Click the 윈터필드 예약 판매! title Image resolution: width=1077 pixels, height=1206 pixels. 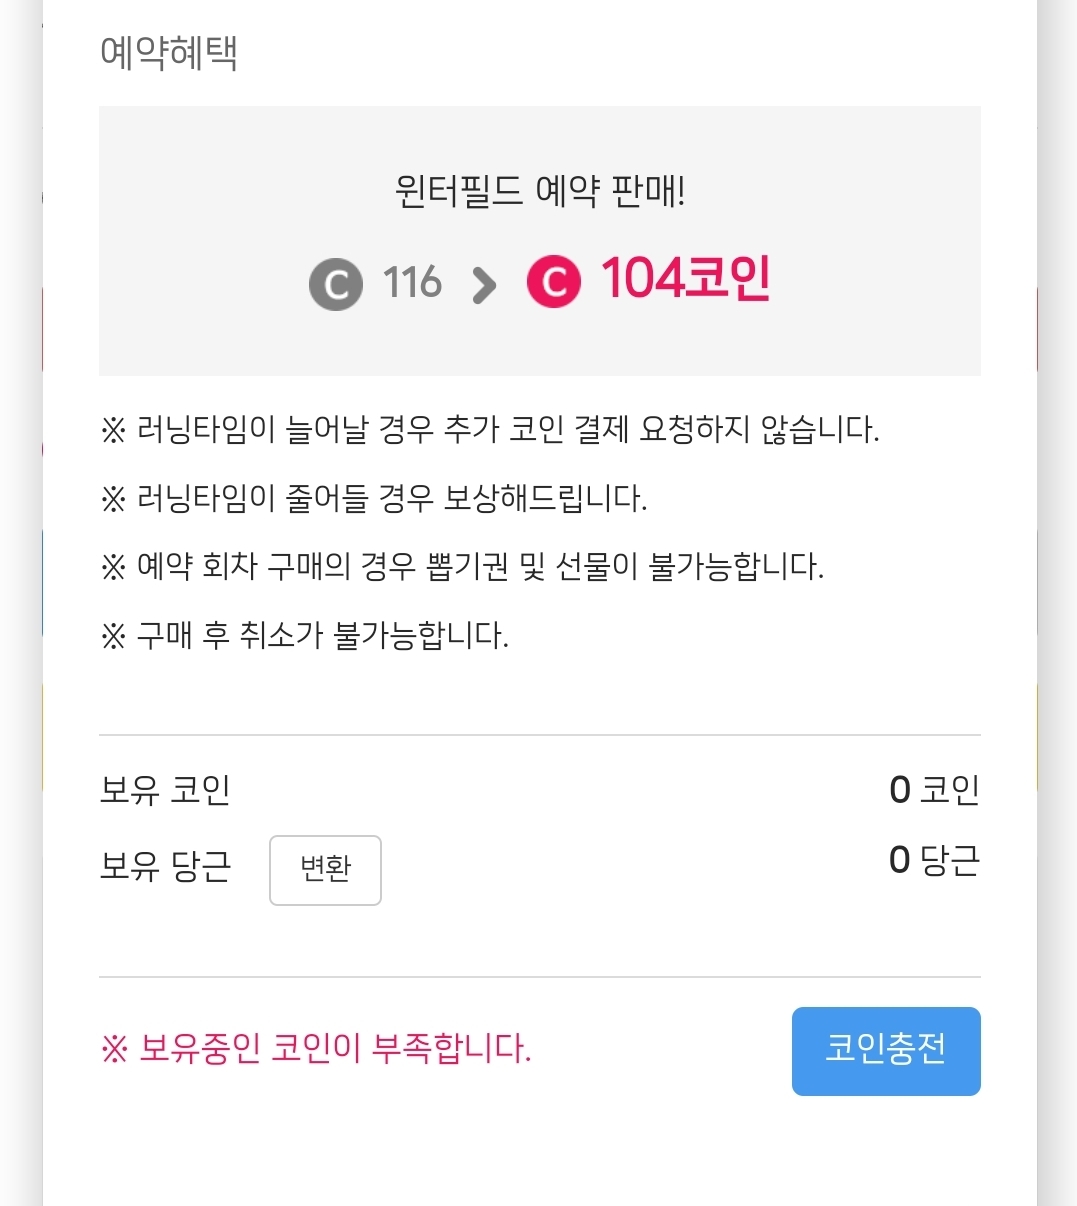(x=540, y=190)
